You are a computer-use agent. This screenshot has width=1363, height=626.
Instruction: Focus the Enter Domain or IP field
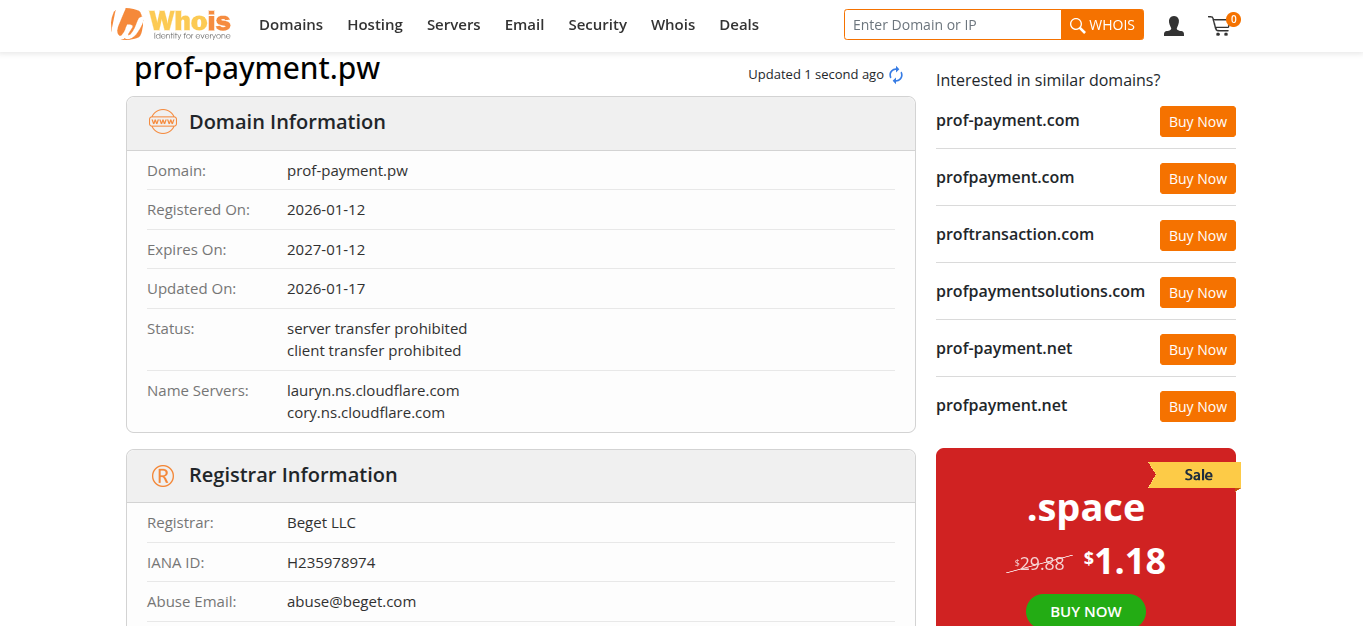tap(952, 25)
